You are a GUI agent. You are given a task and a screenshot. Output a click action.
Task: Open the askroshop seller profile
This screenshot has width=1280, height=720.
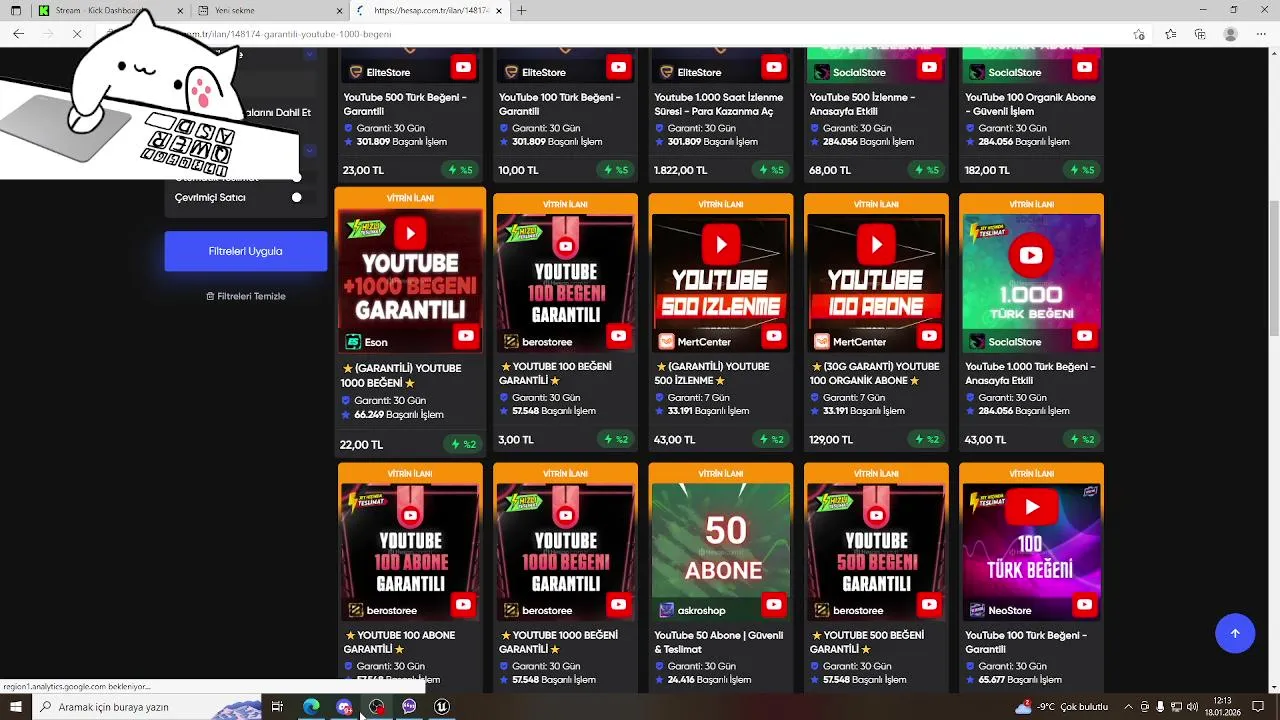coord(692,610)
